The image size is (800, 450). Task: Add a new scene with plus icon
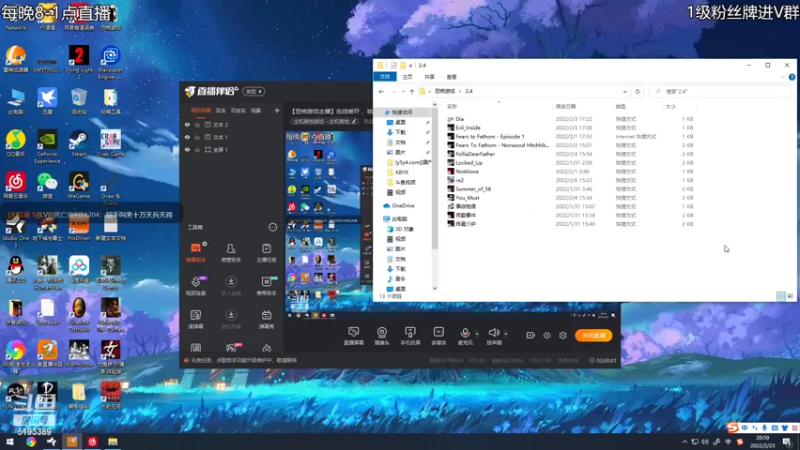(277, 110)
